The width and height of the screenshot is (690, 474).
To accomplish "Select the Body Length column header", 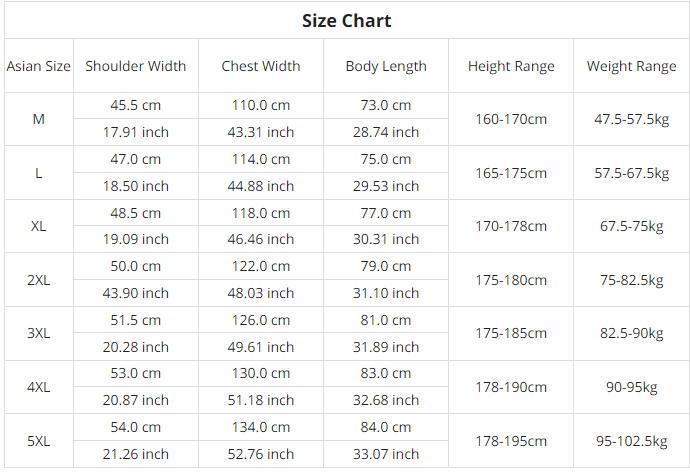I will pyautogui.click(x=386, y=66).
